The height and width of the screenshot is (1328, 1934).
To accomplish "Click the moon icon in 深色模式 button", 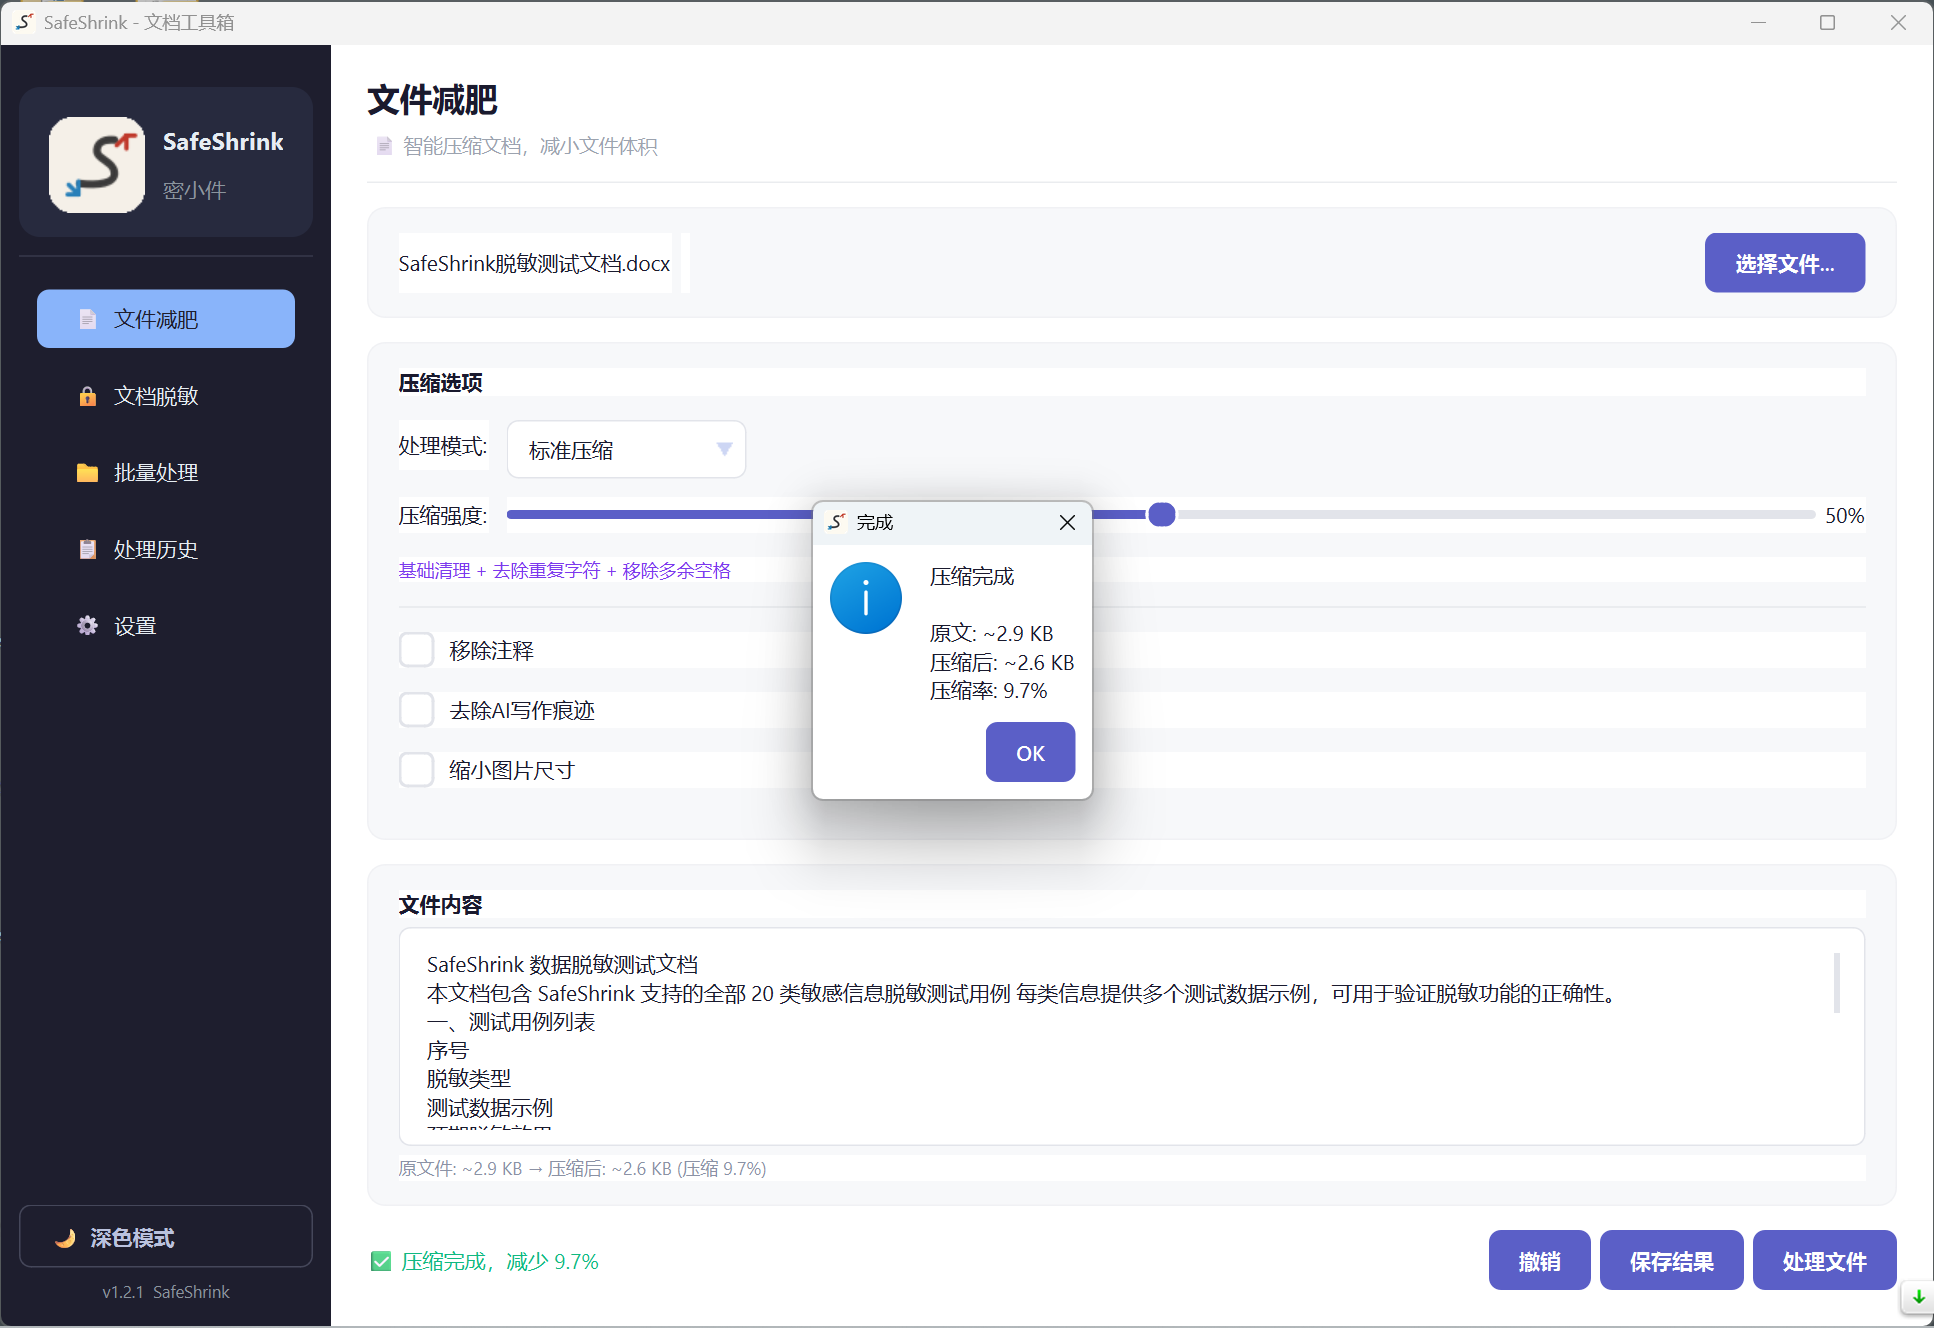I will [66, 1238].
